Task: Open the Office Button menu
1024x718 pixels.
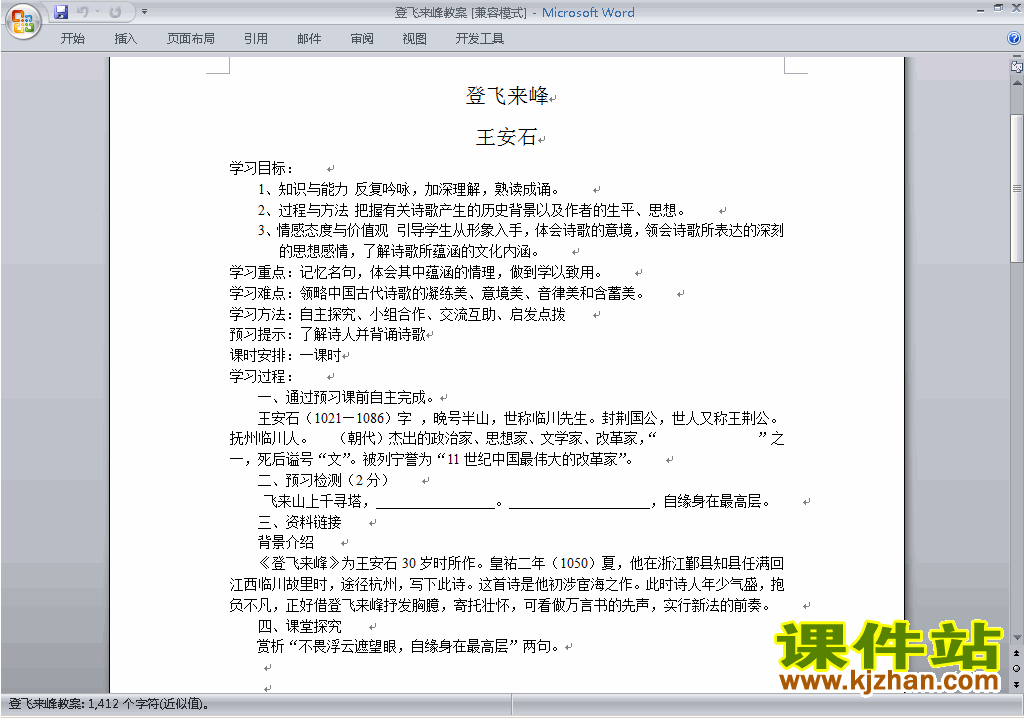Action: [24, 21]
